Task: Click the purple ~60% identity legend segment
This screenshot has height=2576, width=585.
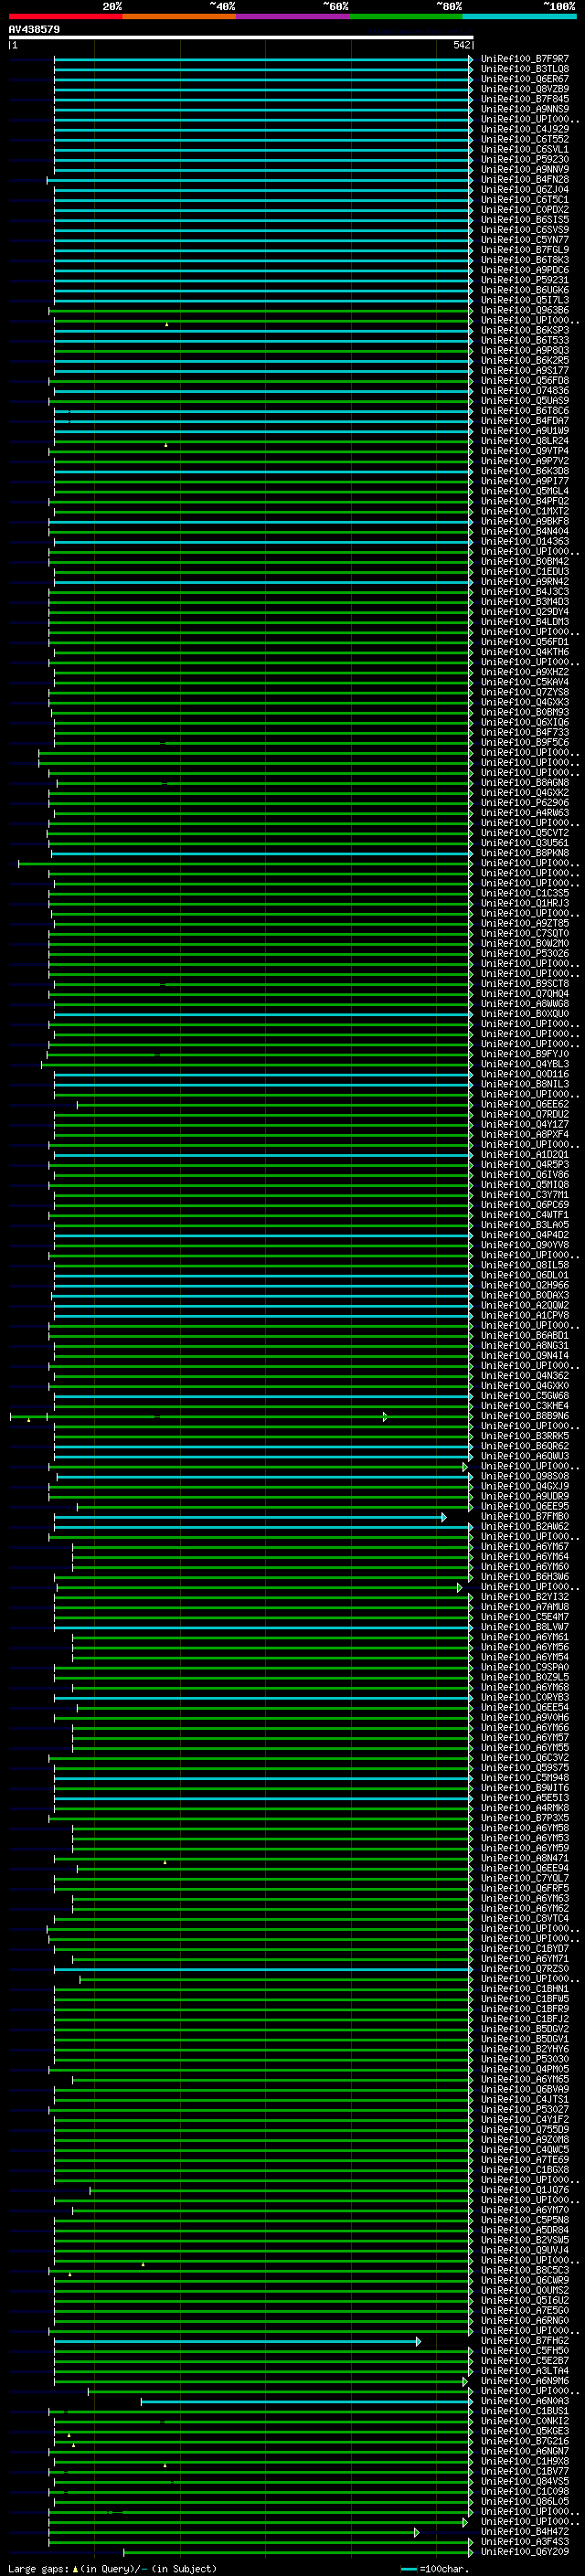Action: tap(293, 16)
